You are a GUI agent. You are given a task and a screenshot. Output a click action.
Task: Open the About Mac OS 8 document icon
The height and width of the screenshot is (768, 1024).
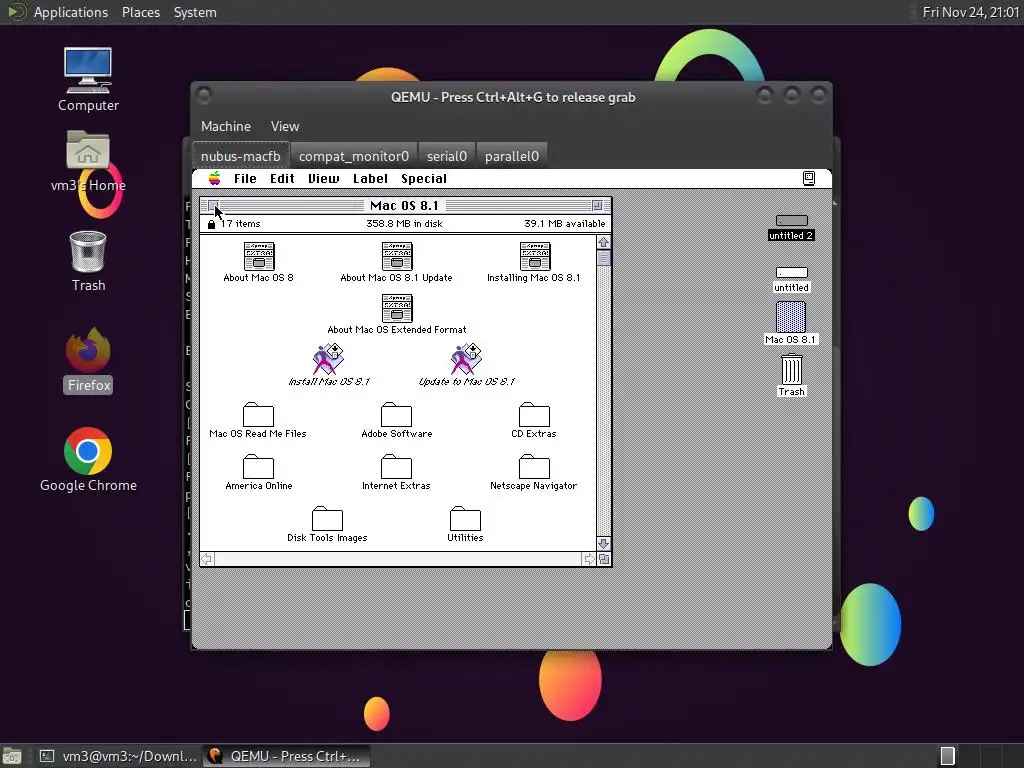(259, 256)
